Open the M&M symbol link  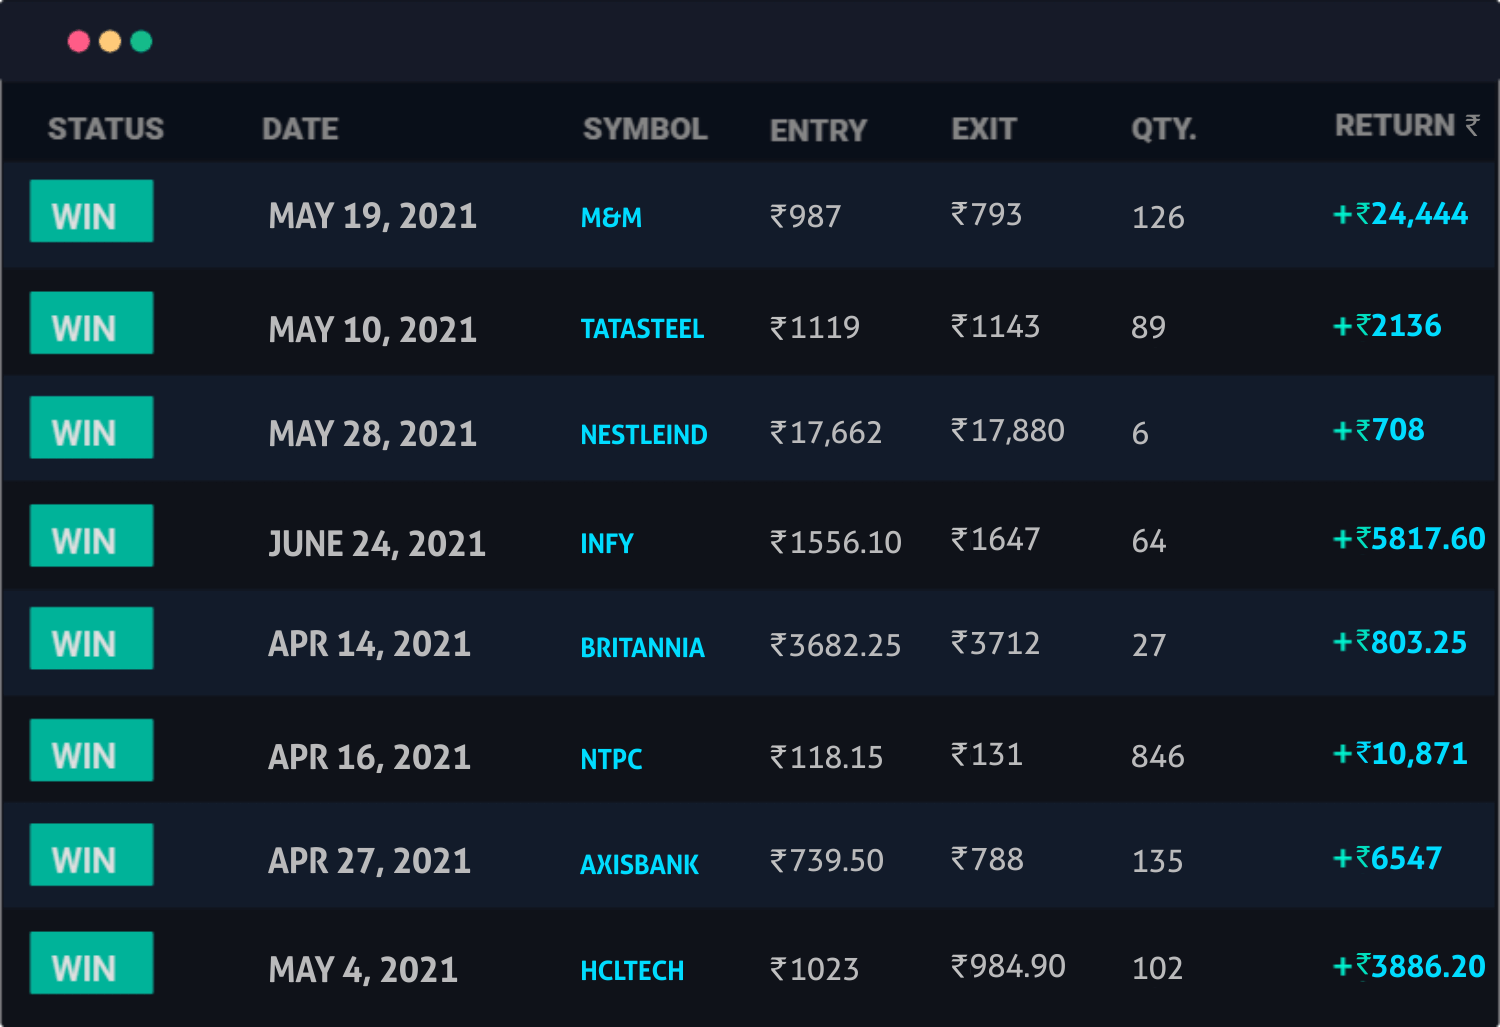(x=611, y=217)
